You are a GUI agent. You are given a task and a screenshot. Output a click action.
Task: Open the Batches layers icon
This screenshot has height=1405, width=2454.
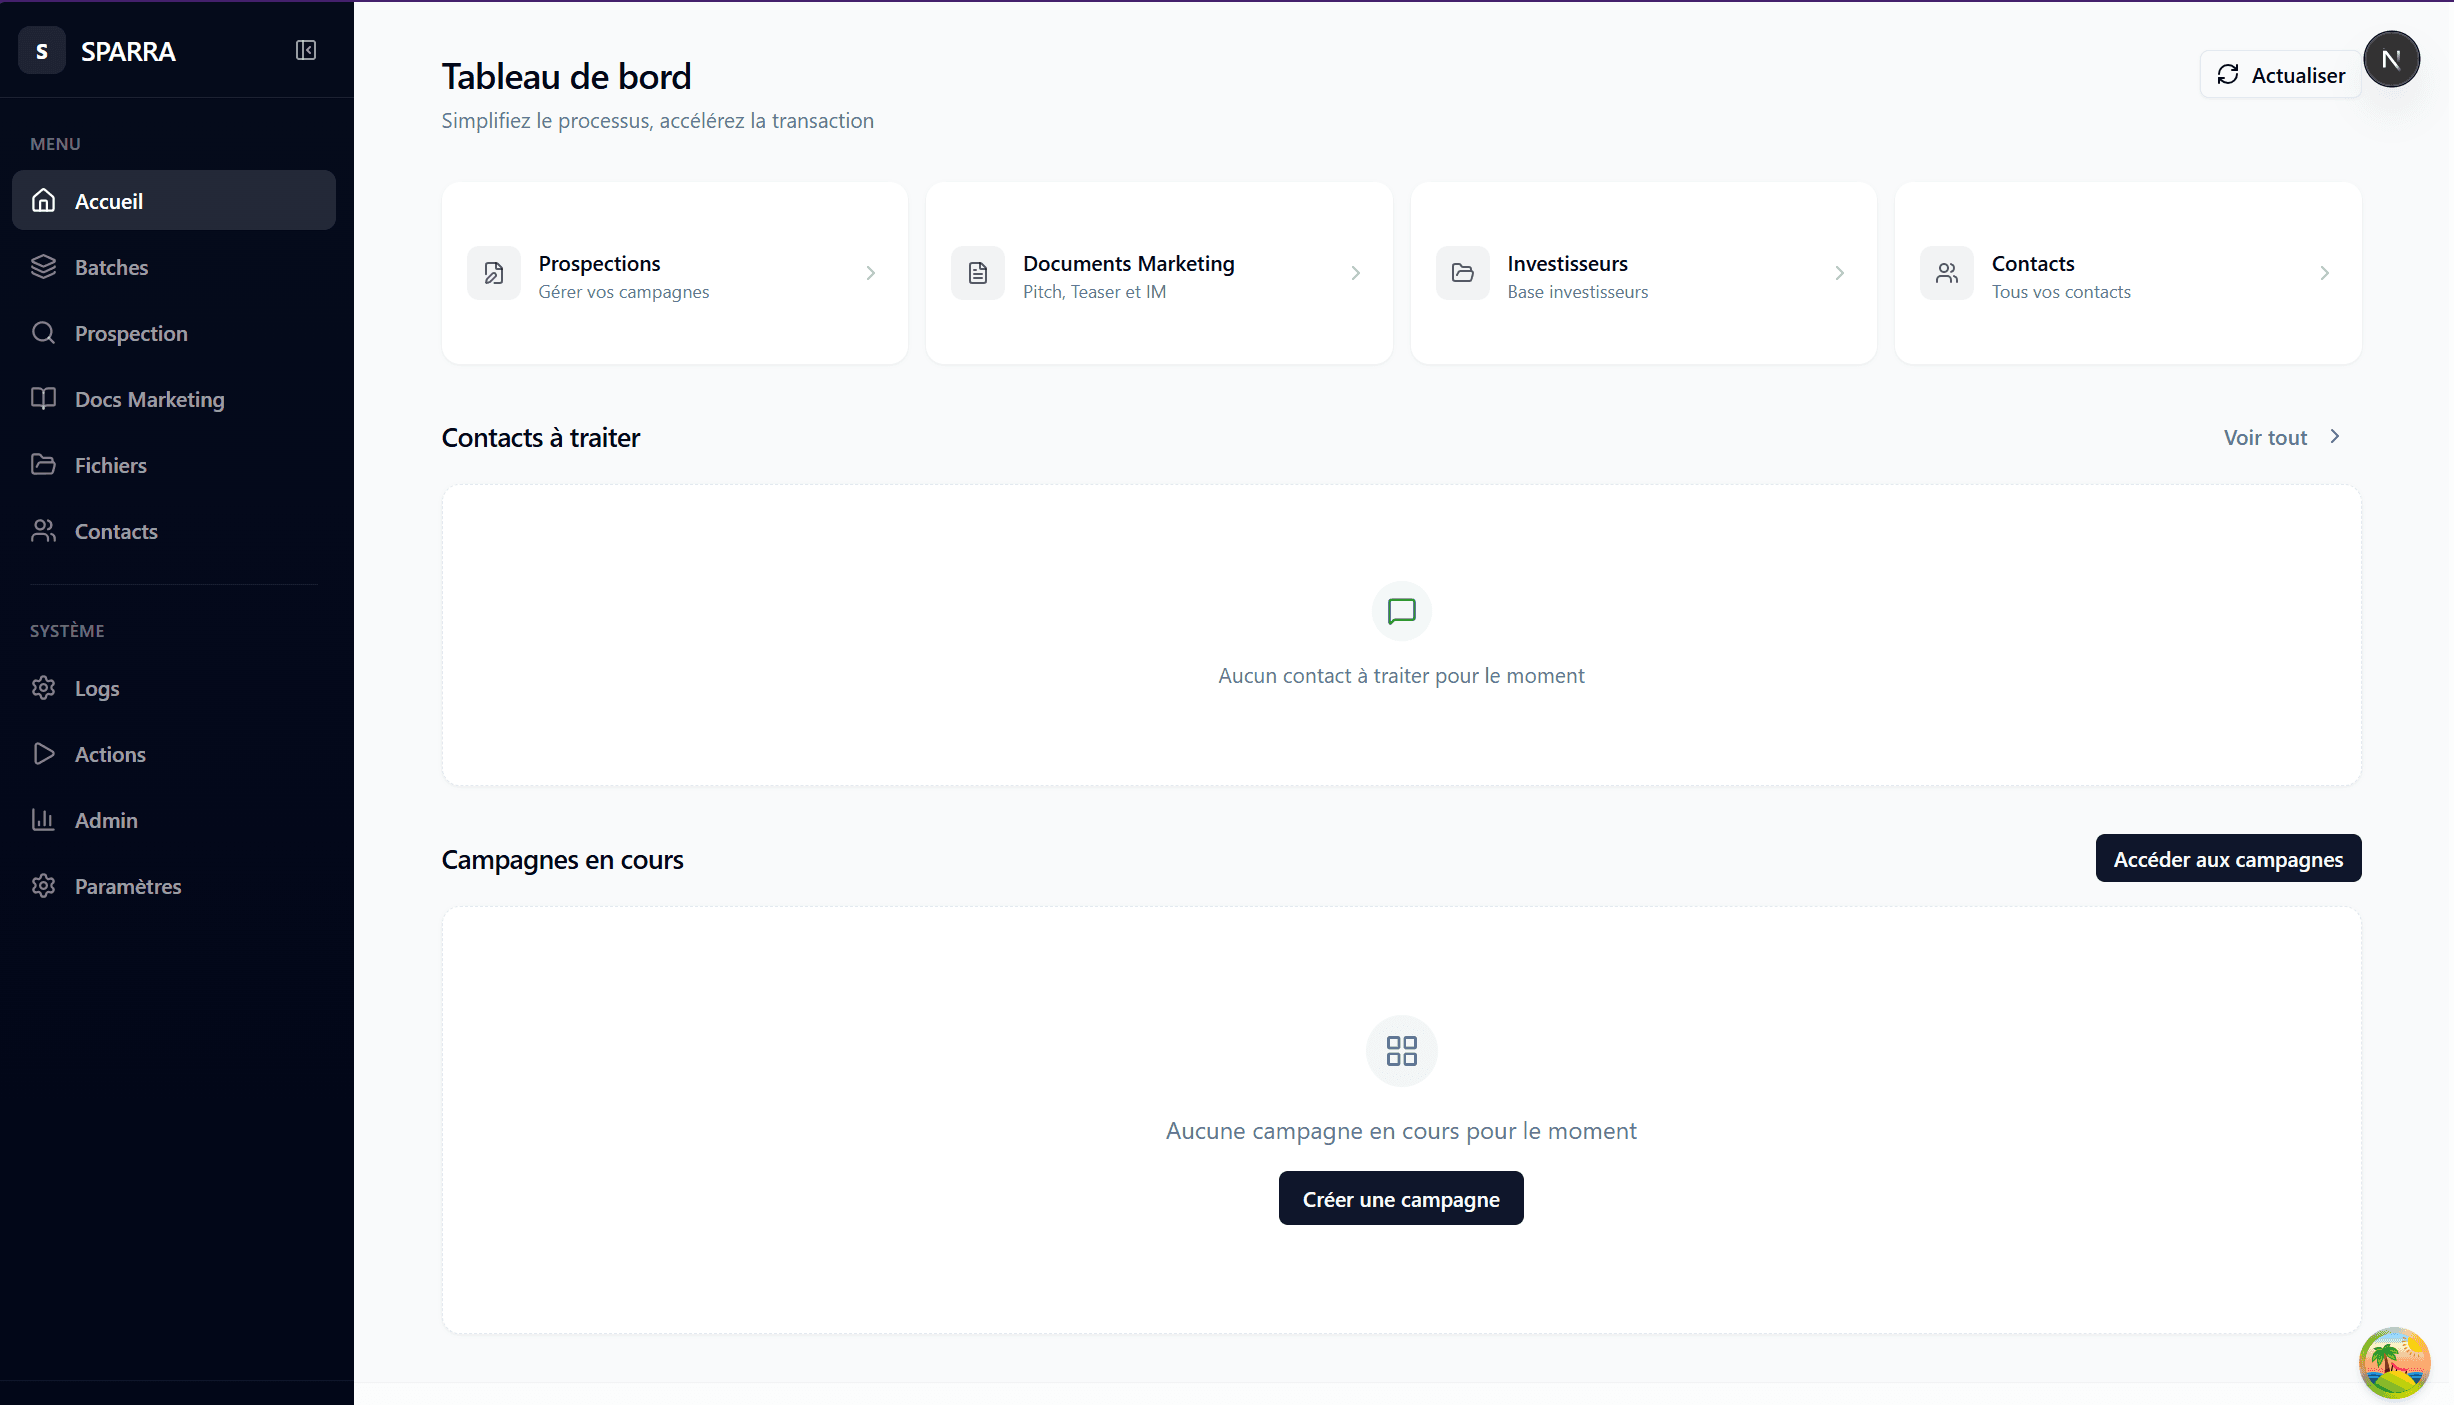coord(43,267)
